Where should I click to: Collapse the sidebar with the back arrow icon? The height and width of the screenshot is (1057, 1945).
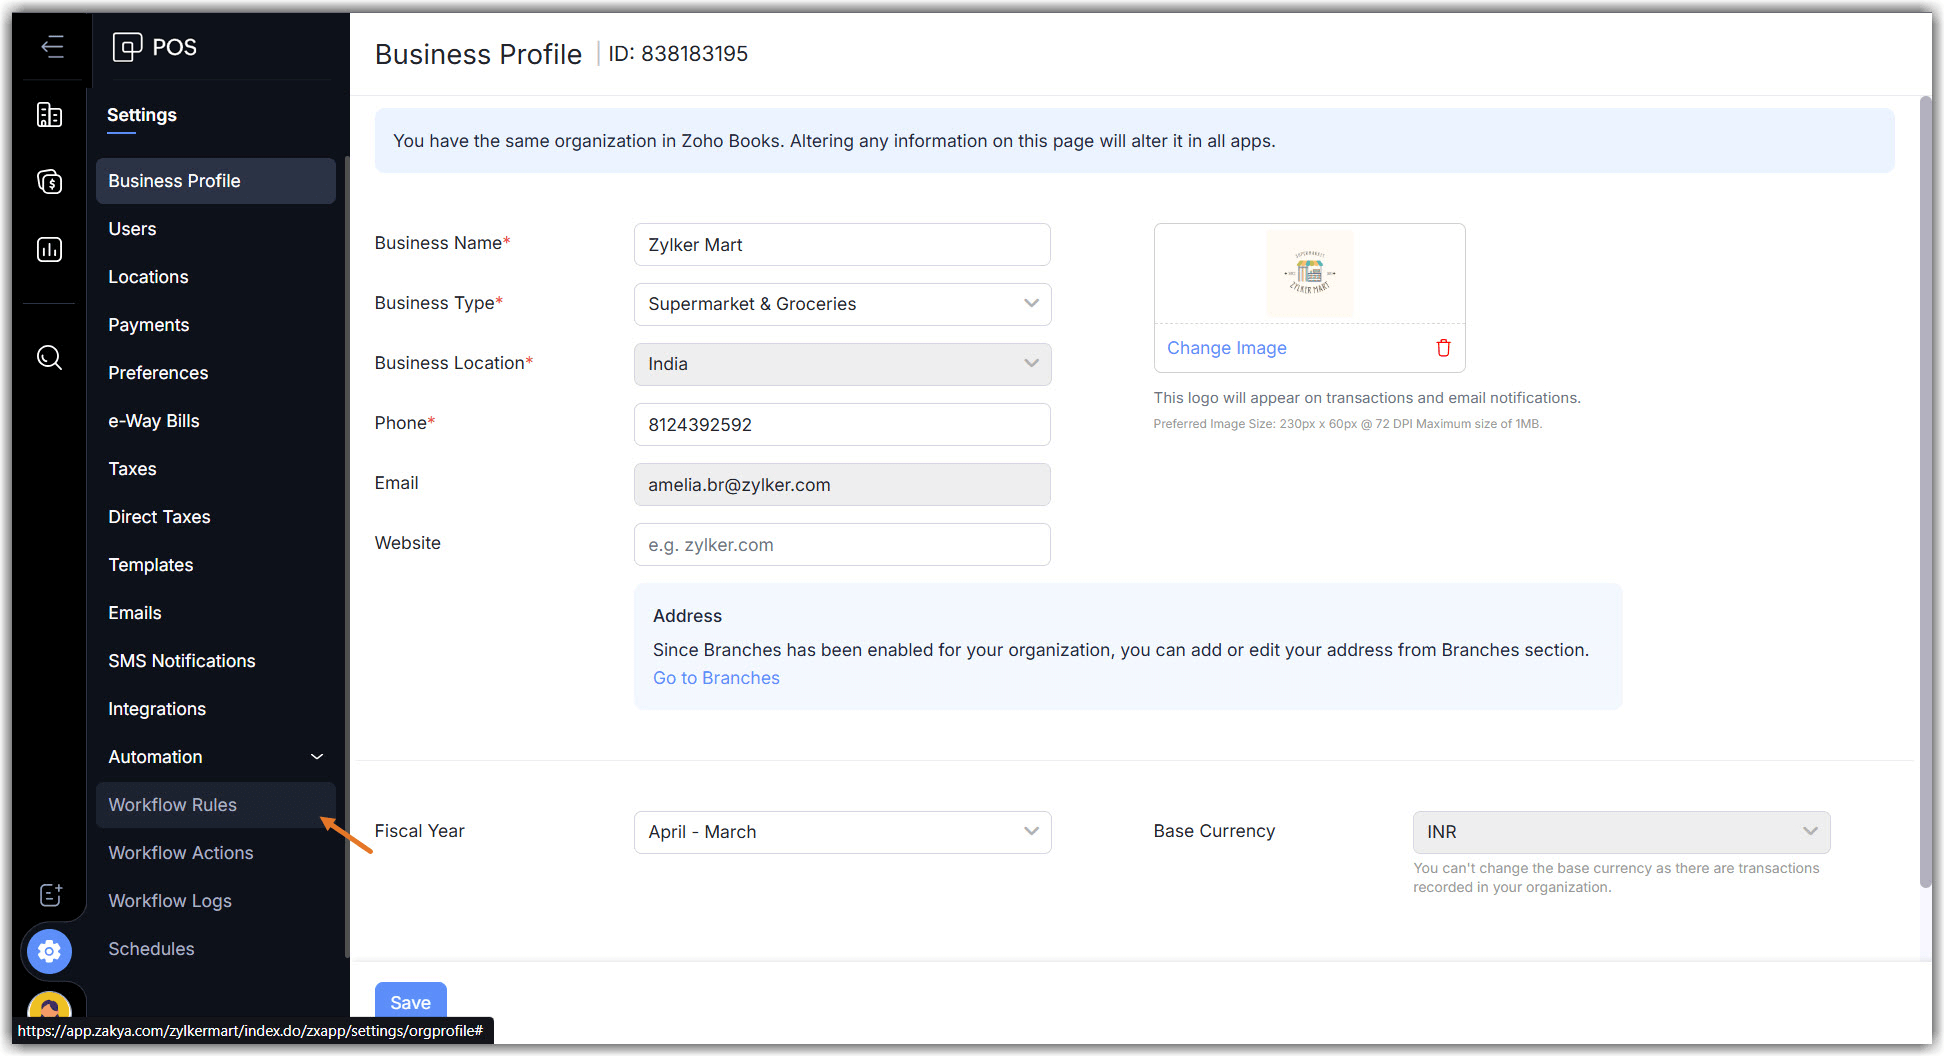[52, 47]
